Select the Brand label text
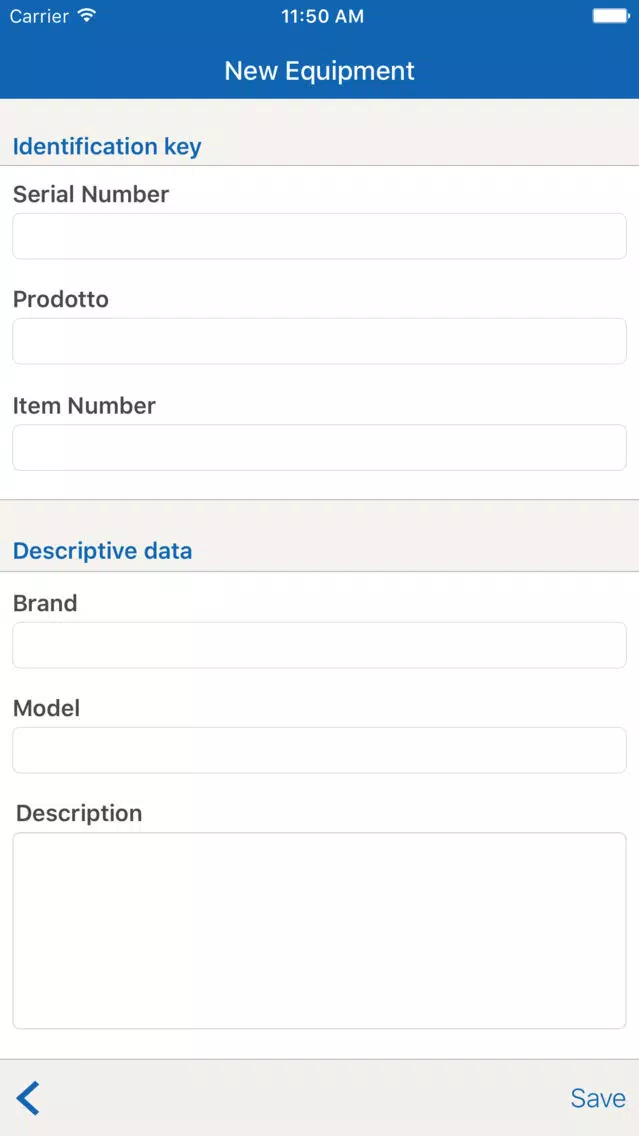 tap(45, 603)
